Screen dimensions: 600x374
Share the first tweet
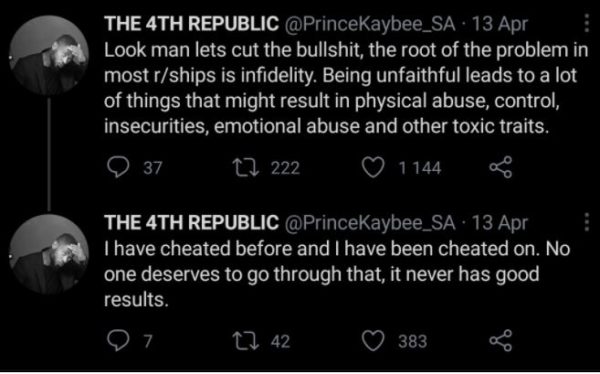(x=501, y=168)
